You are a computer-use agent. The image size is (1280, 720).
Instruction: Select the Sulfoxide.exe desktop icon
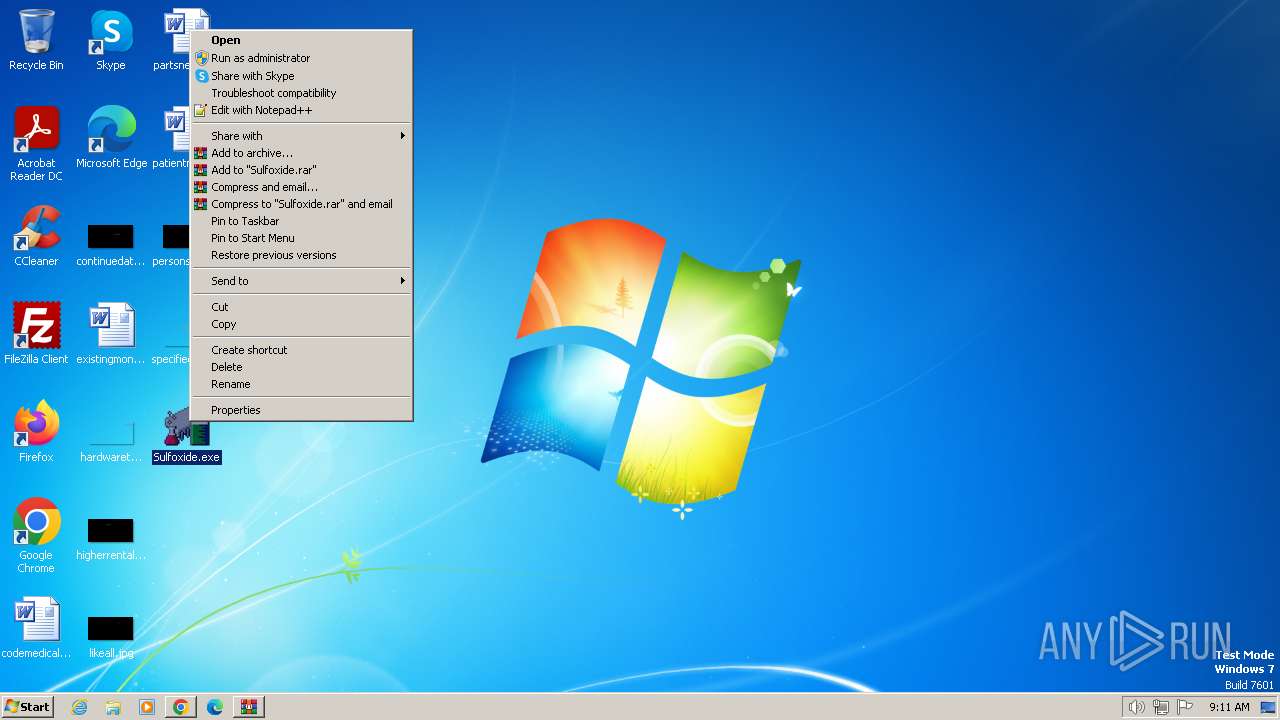(x=186, y=434)
